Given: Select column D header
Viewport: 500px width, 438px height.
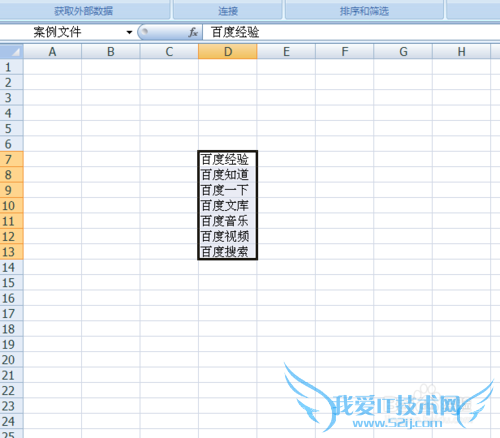Looking at the screenshot, I should pos(228,52).
